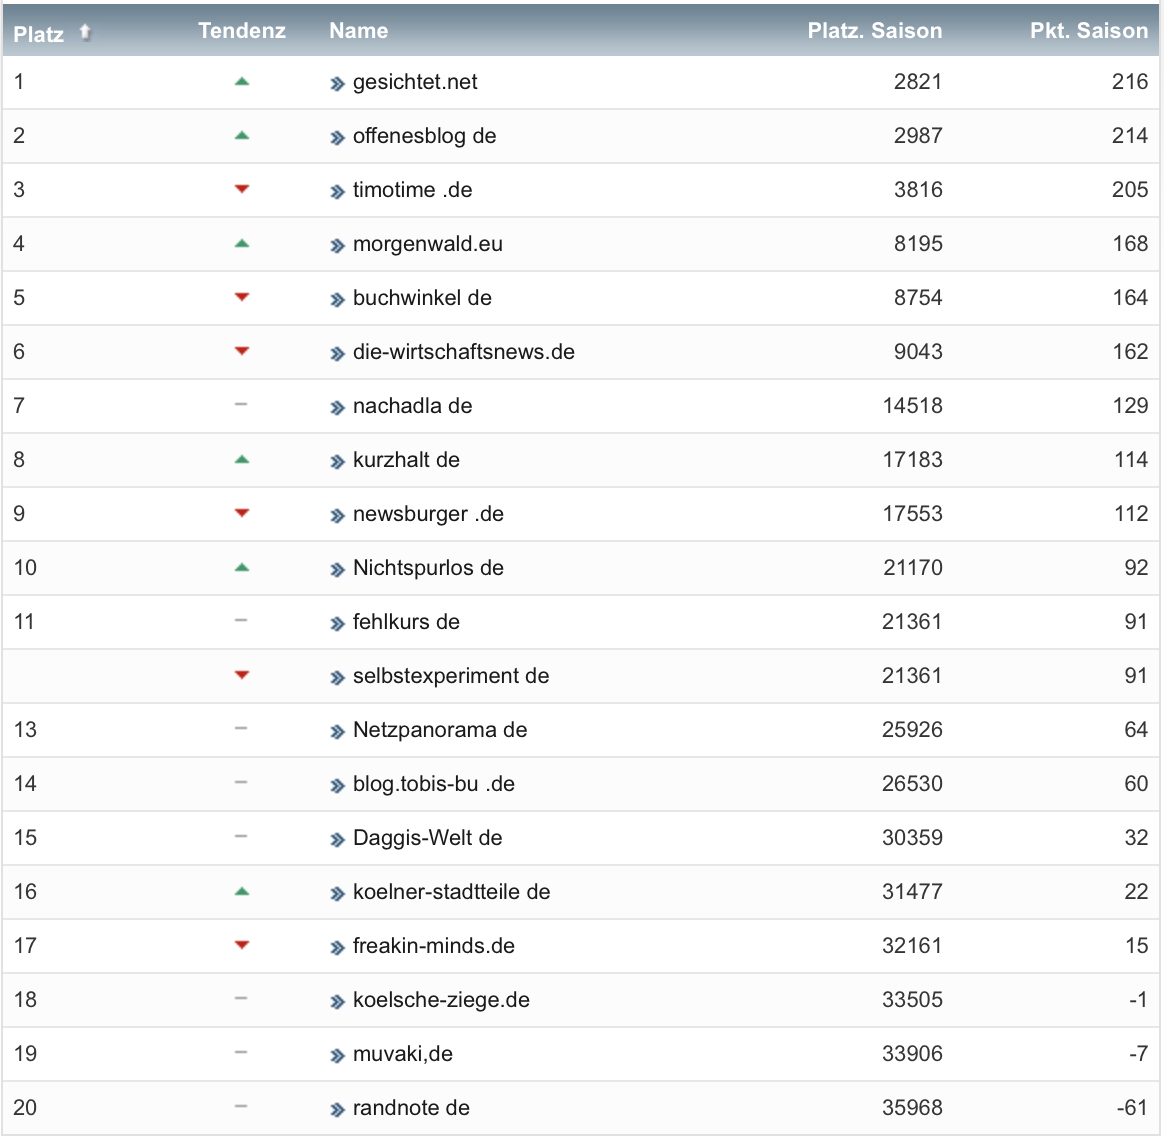Open the die-wirtschaftsnews.de link
The image size is (1164, 1140).
tap(464, 352)
